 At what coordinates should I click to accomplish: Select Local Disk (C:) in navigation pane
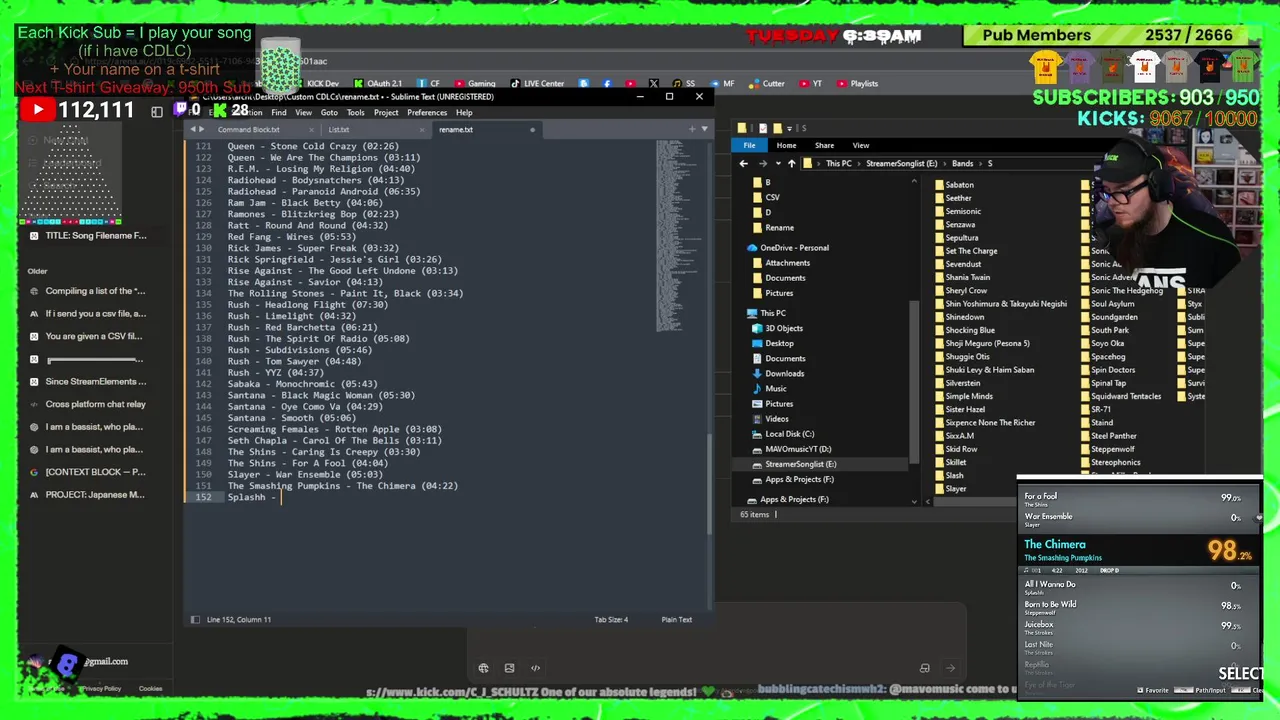[789, 434]
